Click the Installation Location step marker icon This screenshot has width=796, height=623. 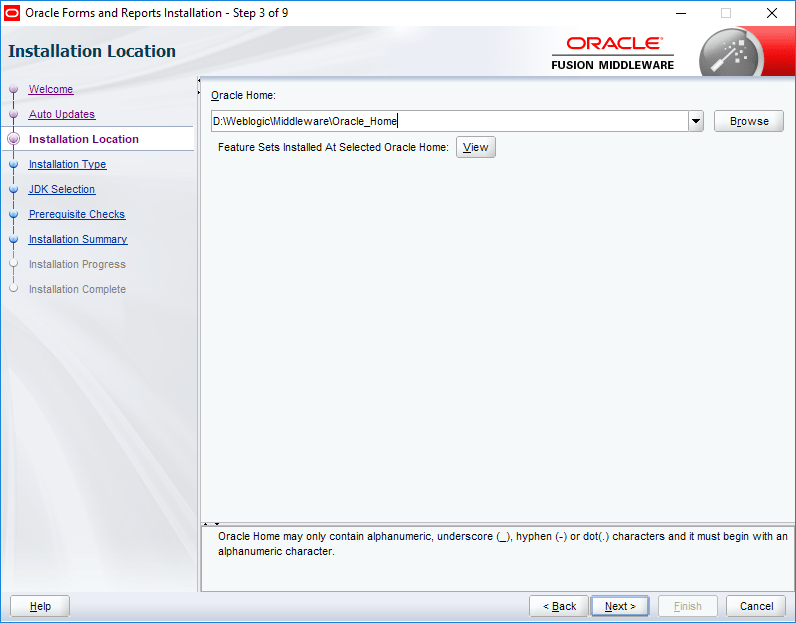14,139
